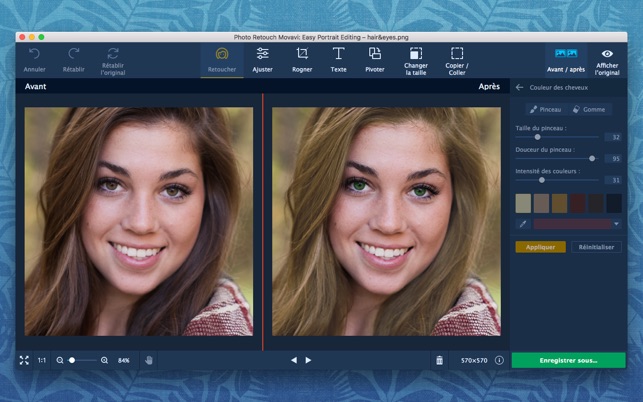Set zoom to 1:1
This screenshot has height=402, width=643.
click(42, 361)
